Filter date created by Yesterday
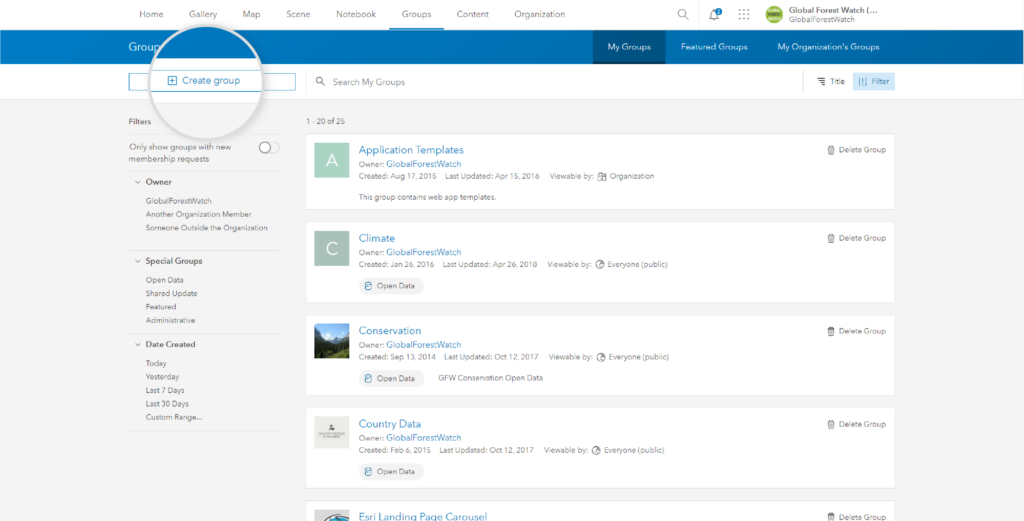This screenshot has height=521, width=1024. pos(163,377)
